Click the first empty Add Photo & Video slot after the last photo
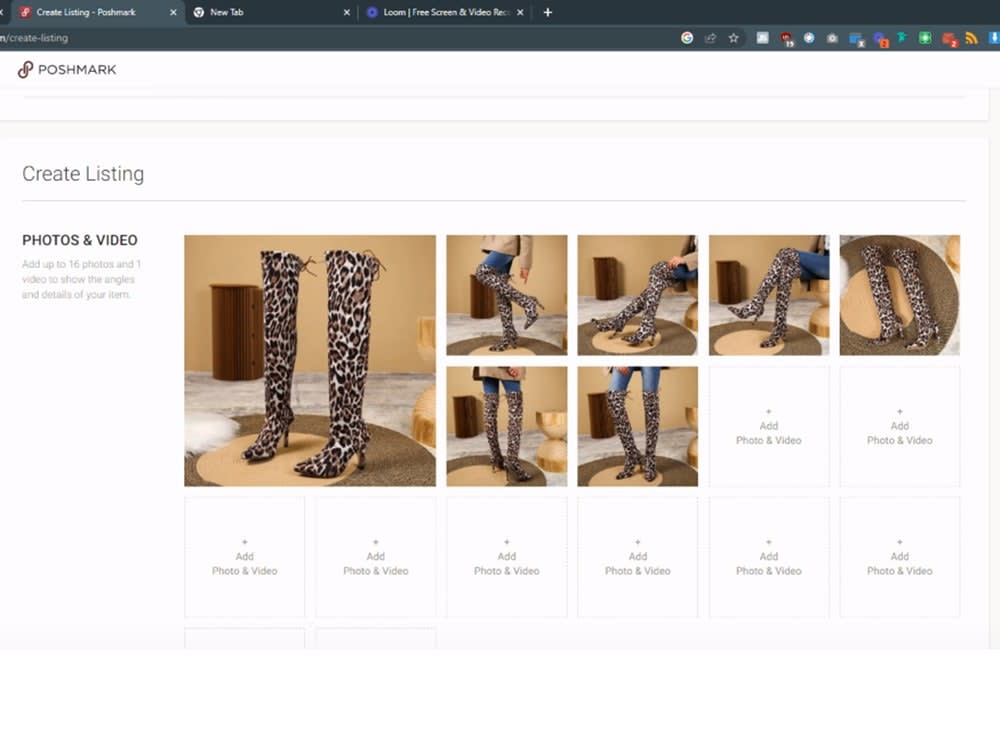 [769, 426]
